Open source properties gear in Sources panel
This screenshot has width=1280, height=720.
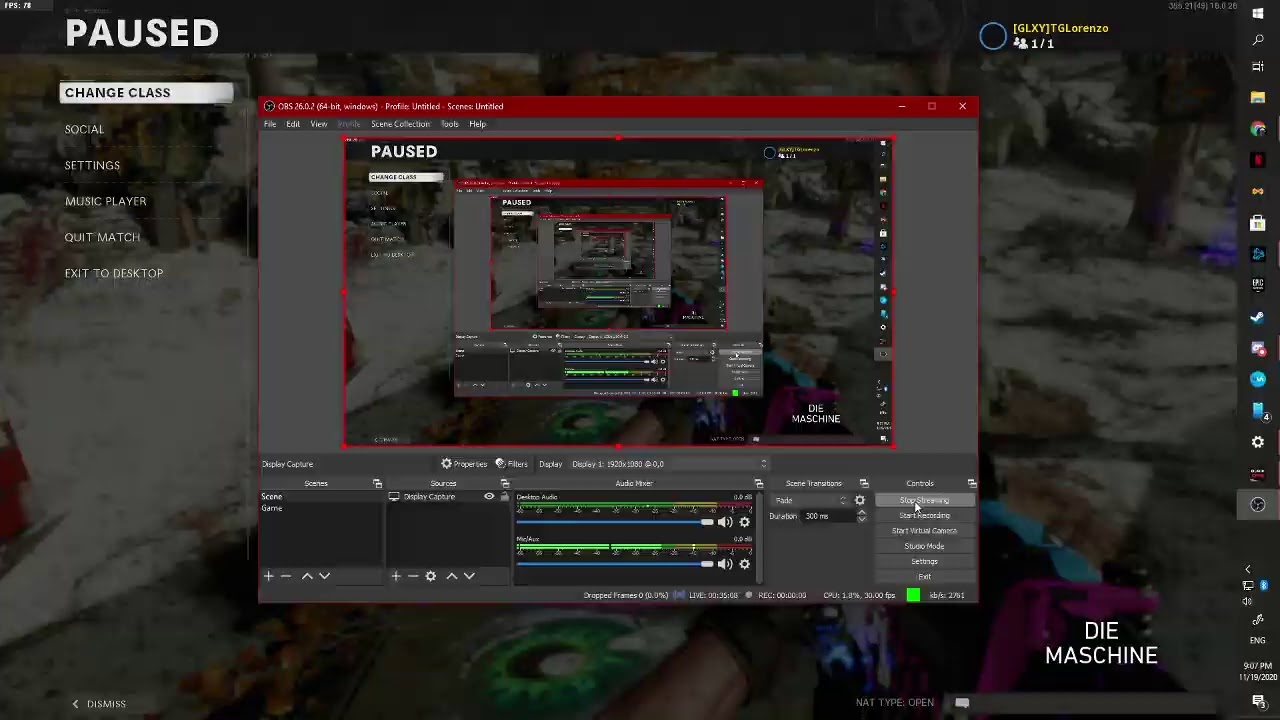click(431, 576)
